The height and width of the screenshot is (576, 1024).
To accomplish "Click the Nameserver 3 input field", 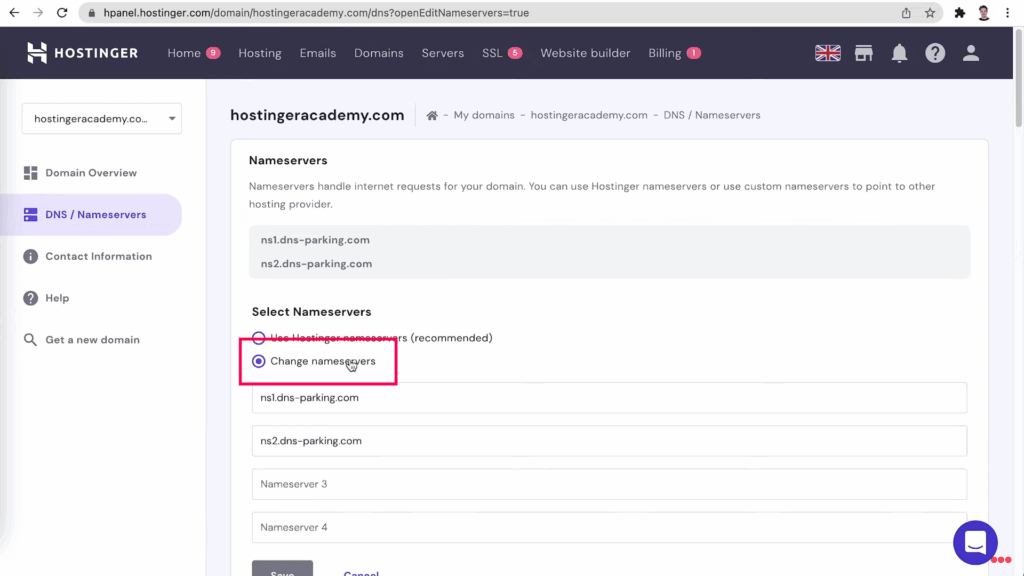I will (x=609, y=484).
